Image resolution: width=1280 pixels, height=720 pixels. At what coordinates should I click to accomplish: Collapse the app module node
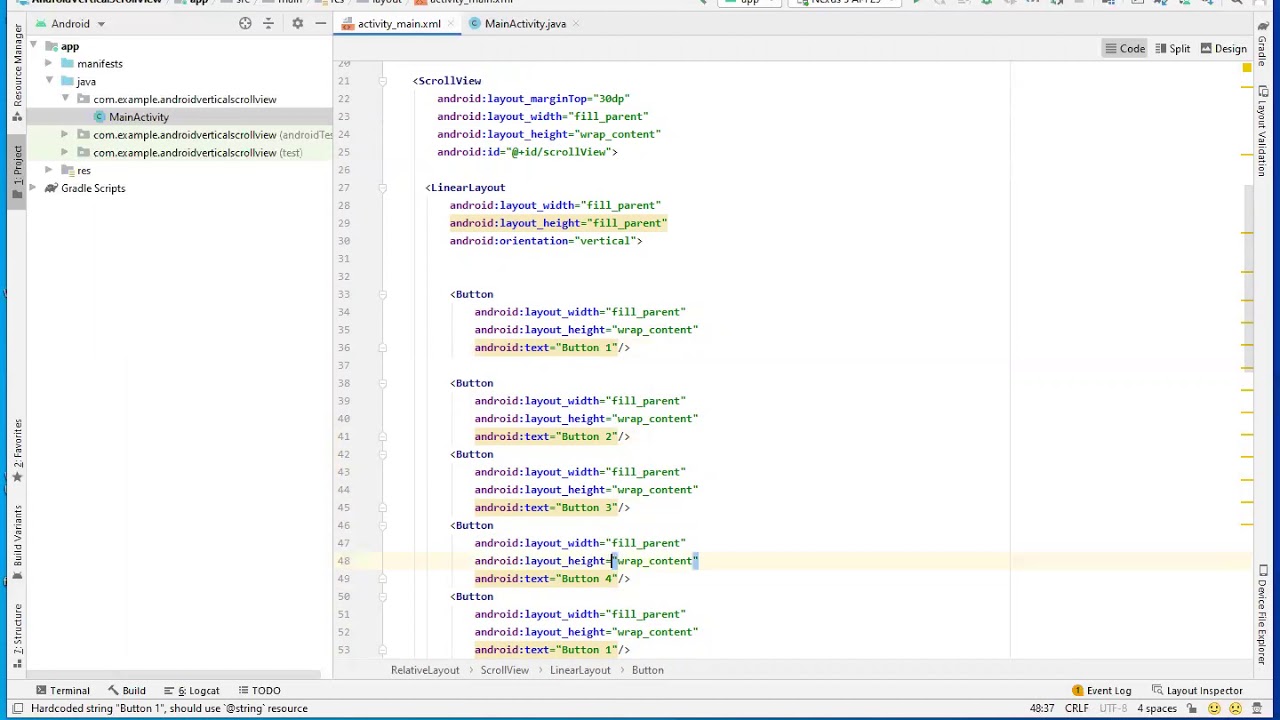coord(33,46)
